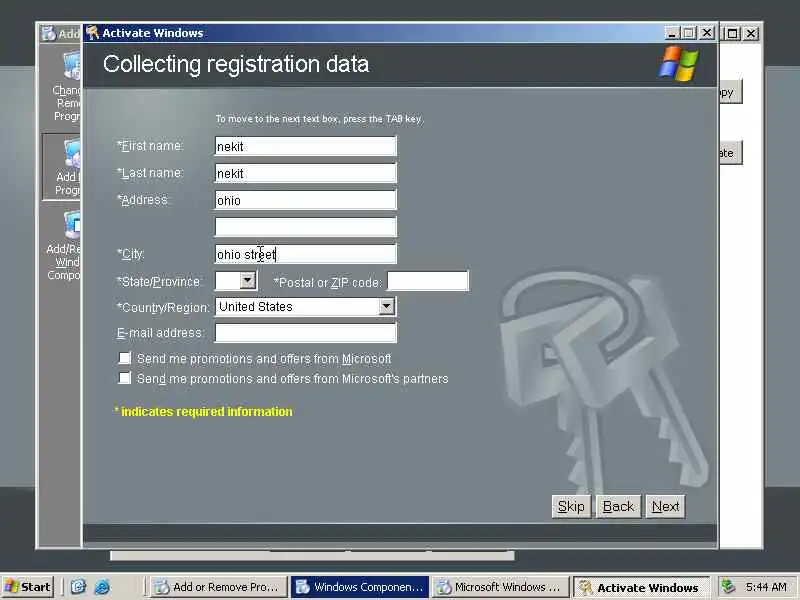Close the background Add or Remove Programs window
Image resolution: width=800 pixels, height=600 pixels.
coord(751,34)
